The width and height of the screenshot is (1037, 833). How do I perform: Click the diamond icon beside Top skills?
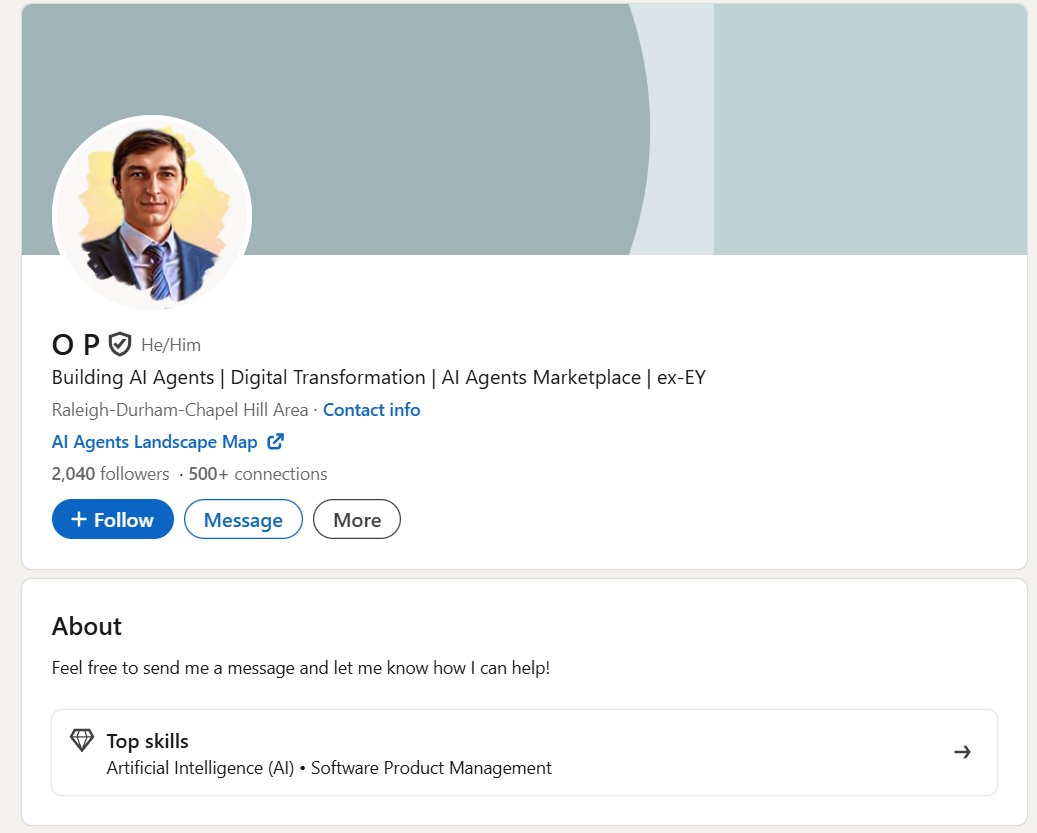82,741
